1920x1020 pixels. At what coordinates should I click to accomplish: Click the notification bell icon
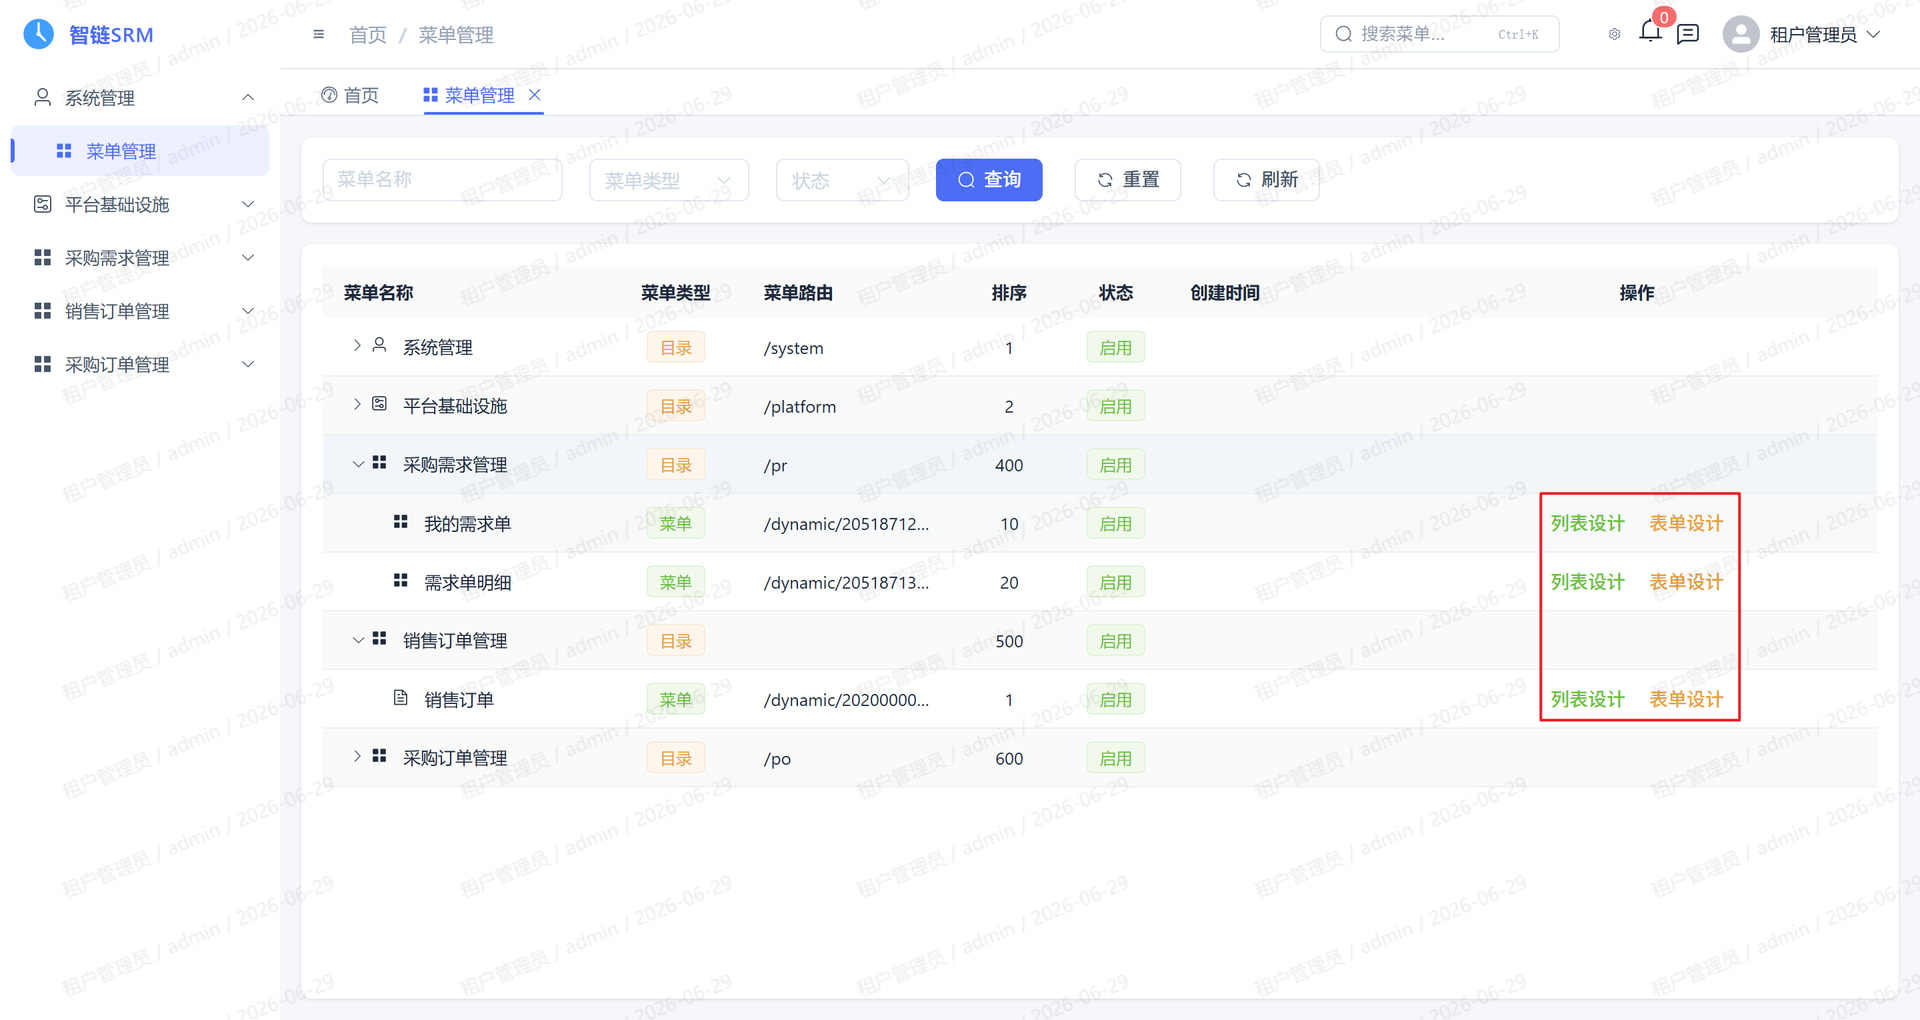1650,32
